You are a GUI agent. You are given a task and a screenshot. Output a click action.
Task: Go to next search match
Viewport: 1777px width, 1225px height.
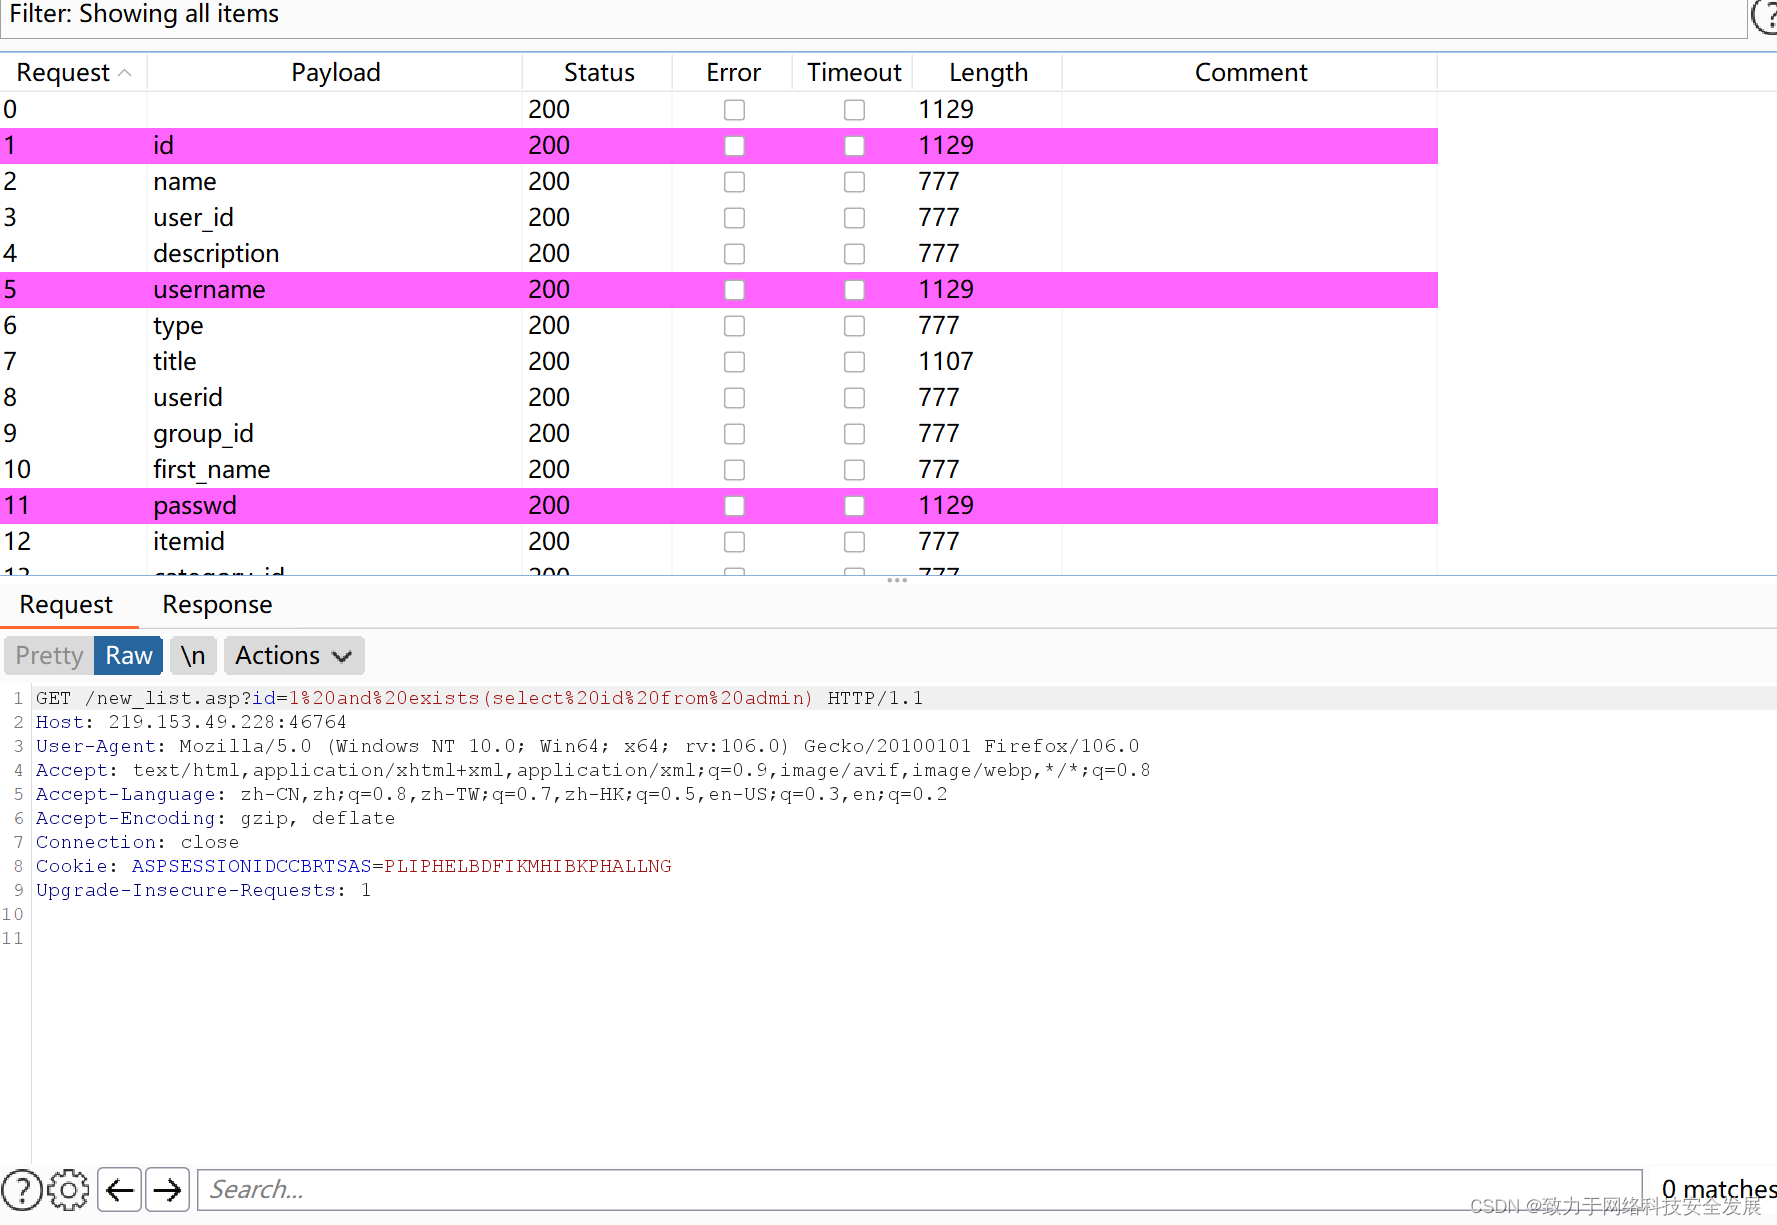[x=168, y=1190]
